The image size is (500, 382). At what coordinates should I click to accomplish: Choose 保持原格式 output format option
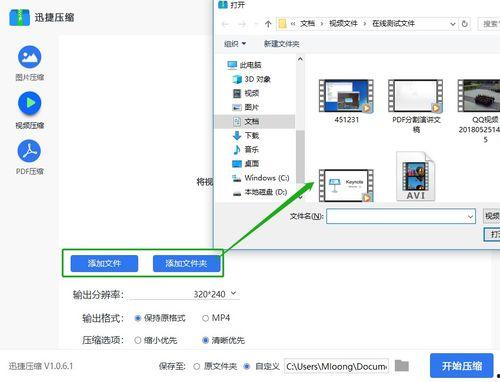[138, 318]
